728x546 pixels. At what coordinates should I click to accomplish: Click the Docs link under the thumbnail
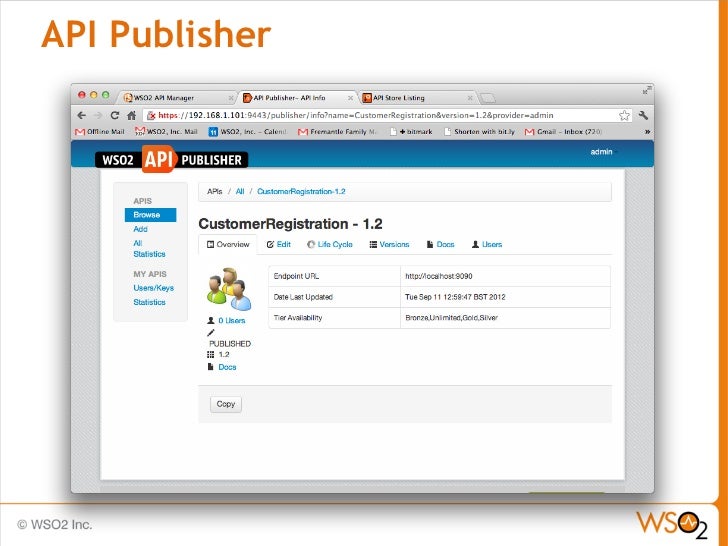(x=227, y=367)
